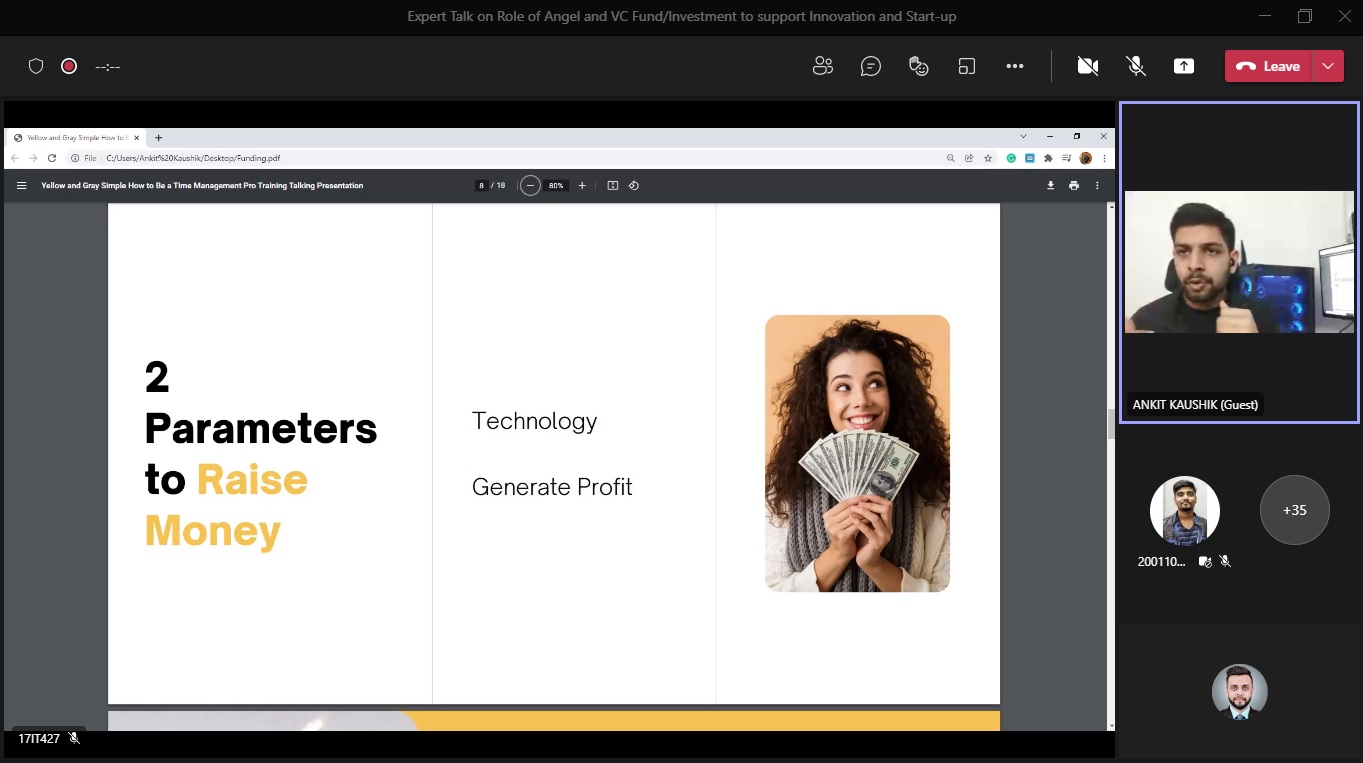Image resolution: width=1363 pixels, height=763 pixels.
Task: Toggle the camera on
Action: click(1088, 66)
